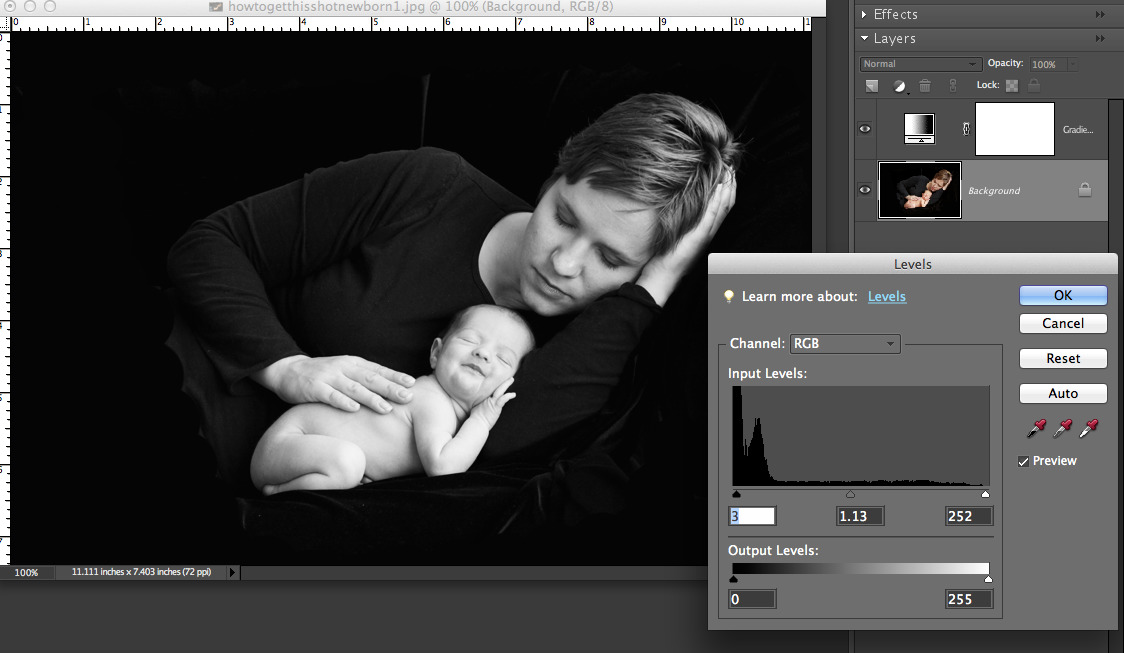
Task: Click the lock all padlock icon
Action: (x=1035, y=87)
